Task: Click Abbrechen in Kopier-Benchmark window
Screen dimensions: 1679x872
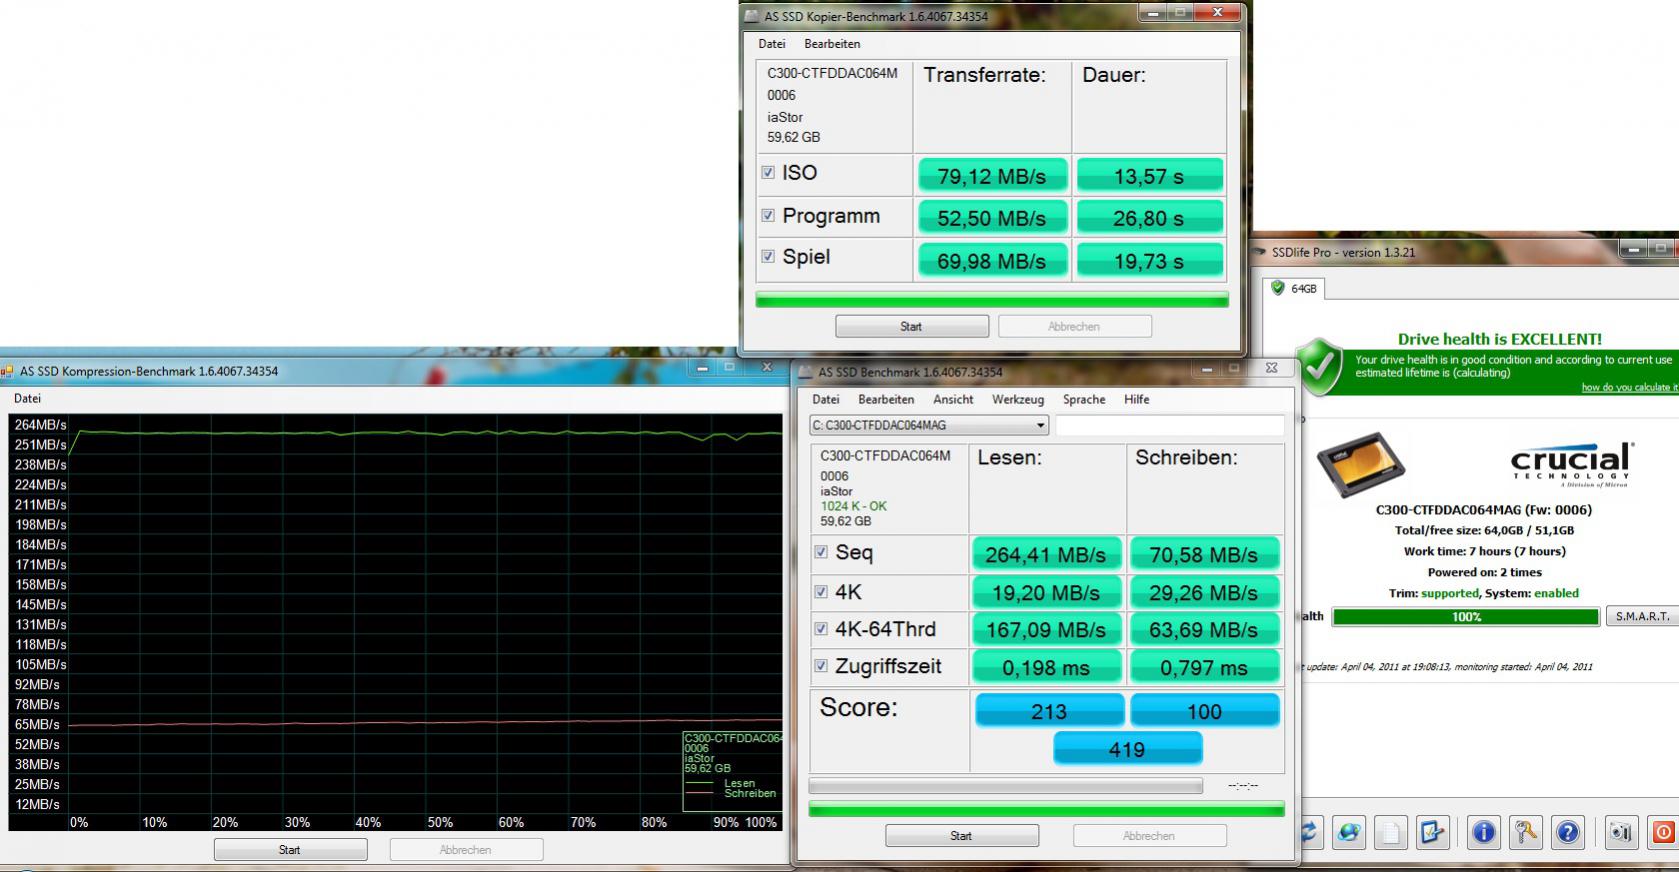Action: coord(1074,326)
